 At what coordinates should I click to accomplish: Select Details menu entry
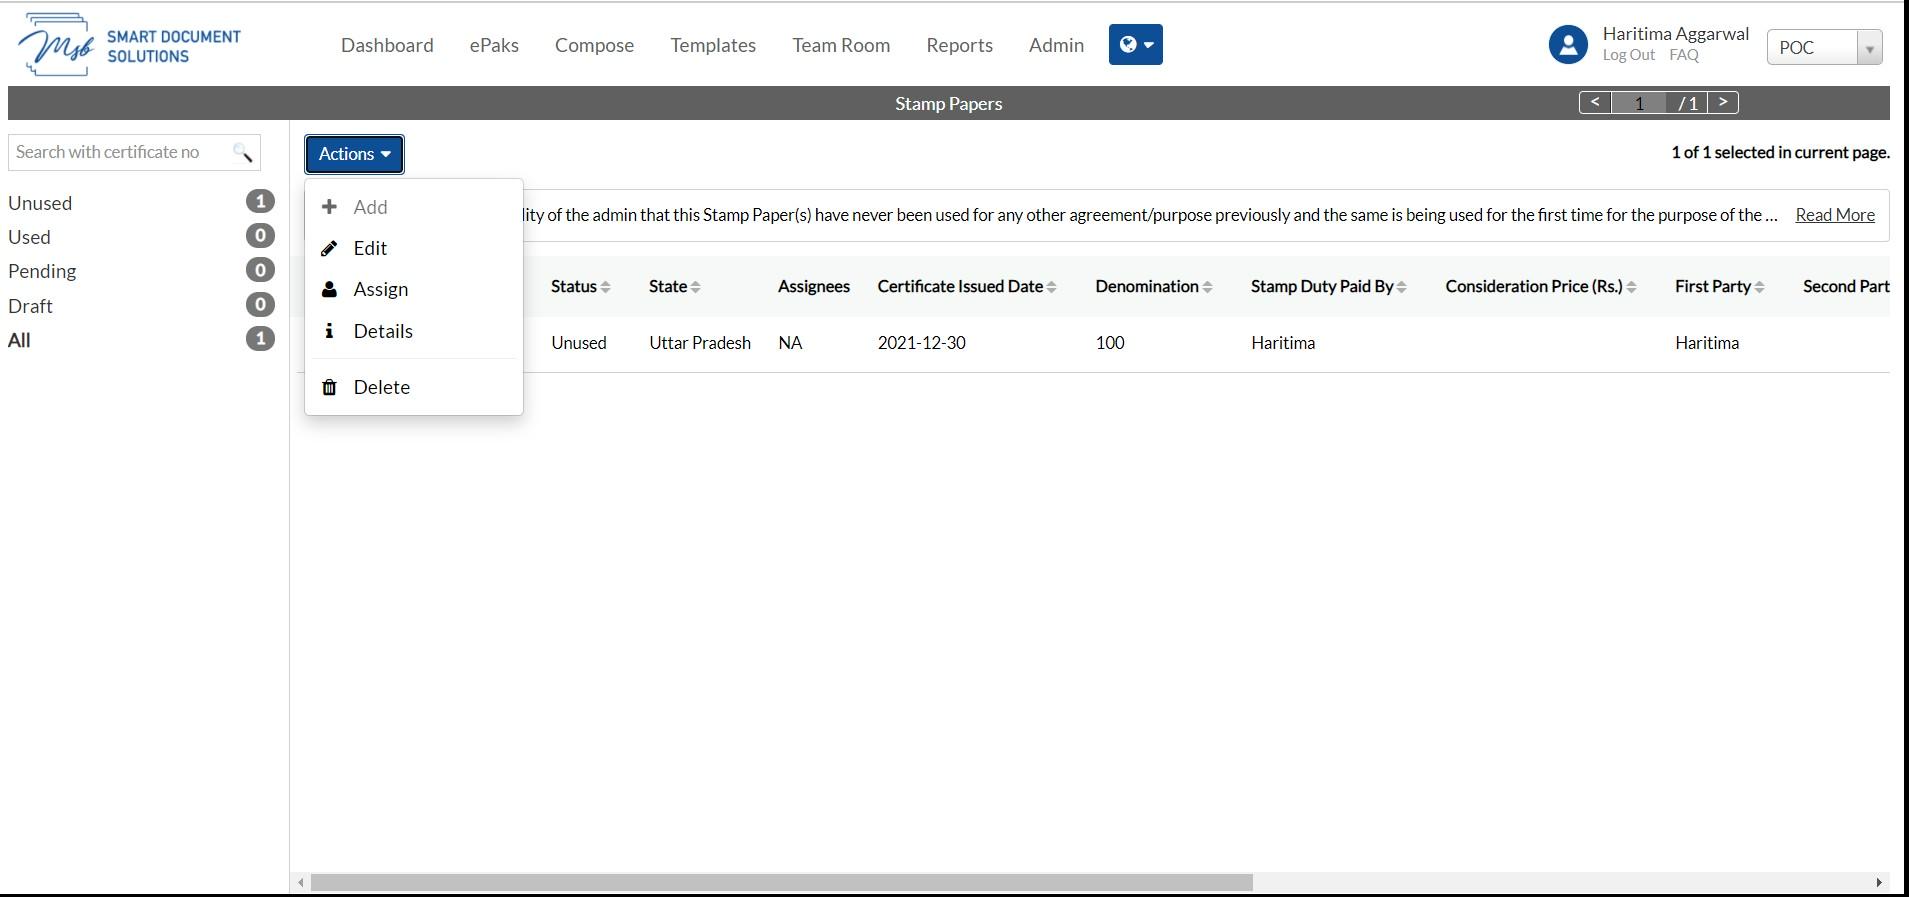tap(414, 331)
